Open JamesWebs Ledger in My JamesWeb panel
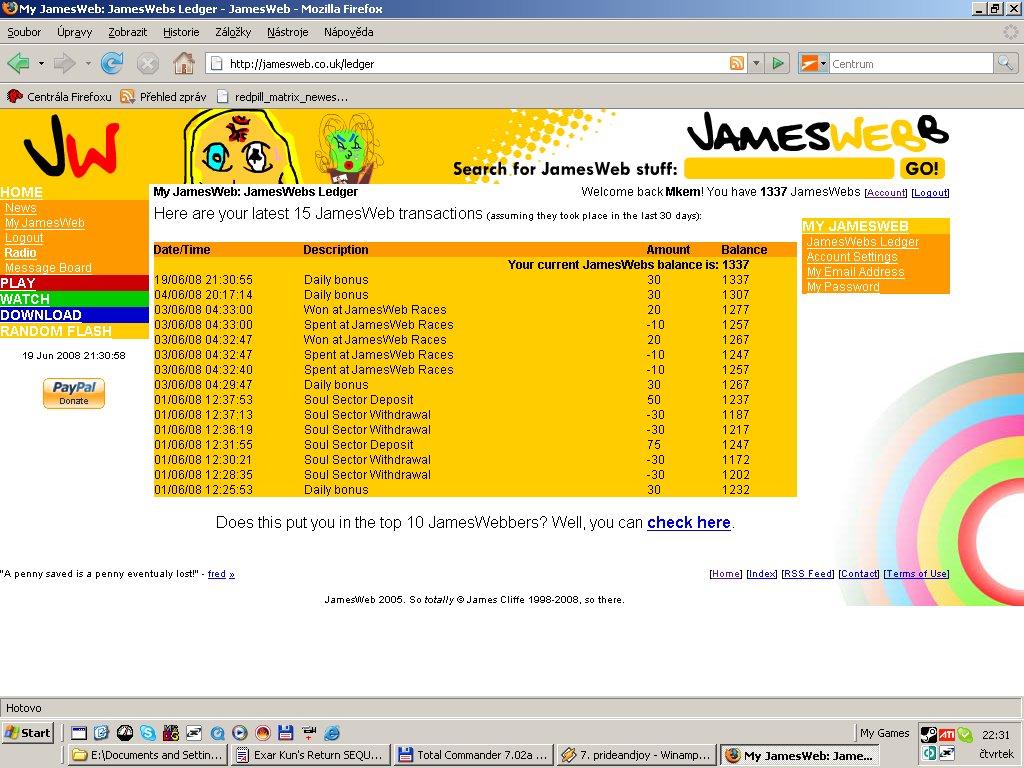 coord(863,242)
